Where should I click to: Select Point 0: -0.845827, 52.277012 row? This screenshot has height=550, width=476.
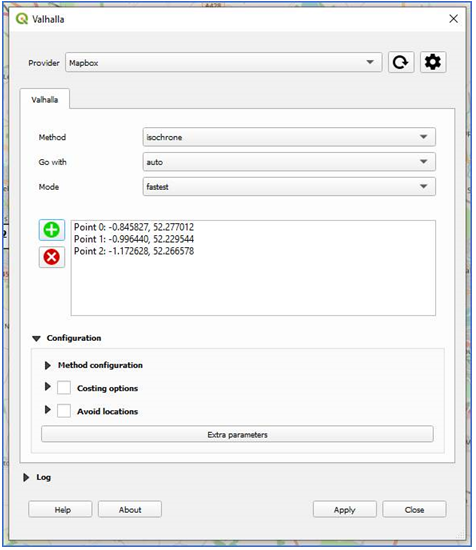click(x=253, y=227)
